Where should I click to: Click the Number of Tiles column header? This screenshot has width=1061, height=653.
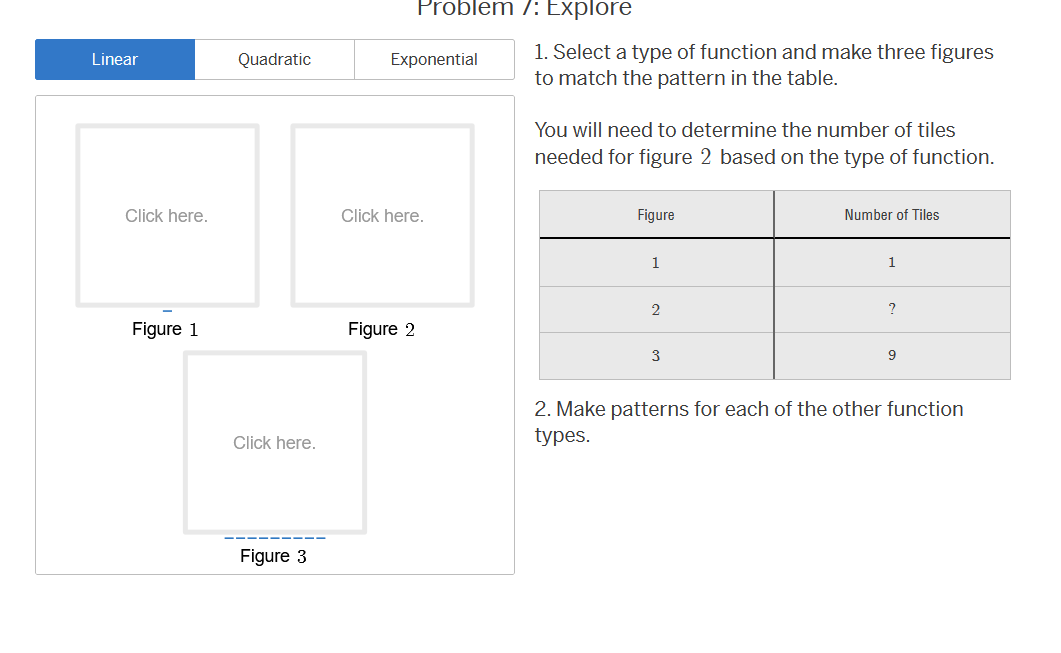point(891,214)
